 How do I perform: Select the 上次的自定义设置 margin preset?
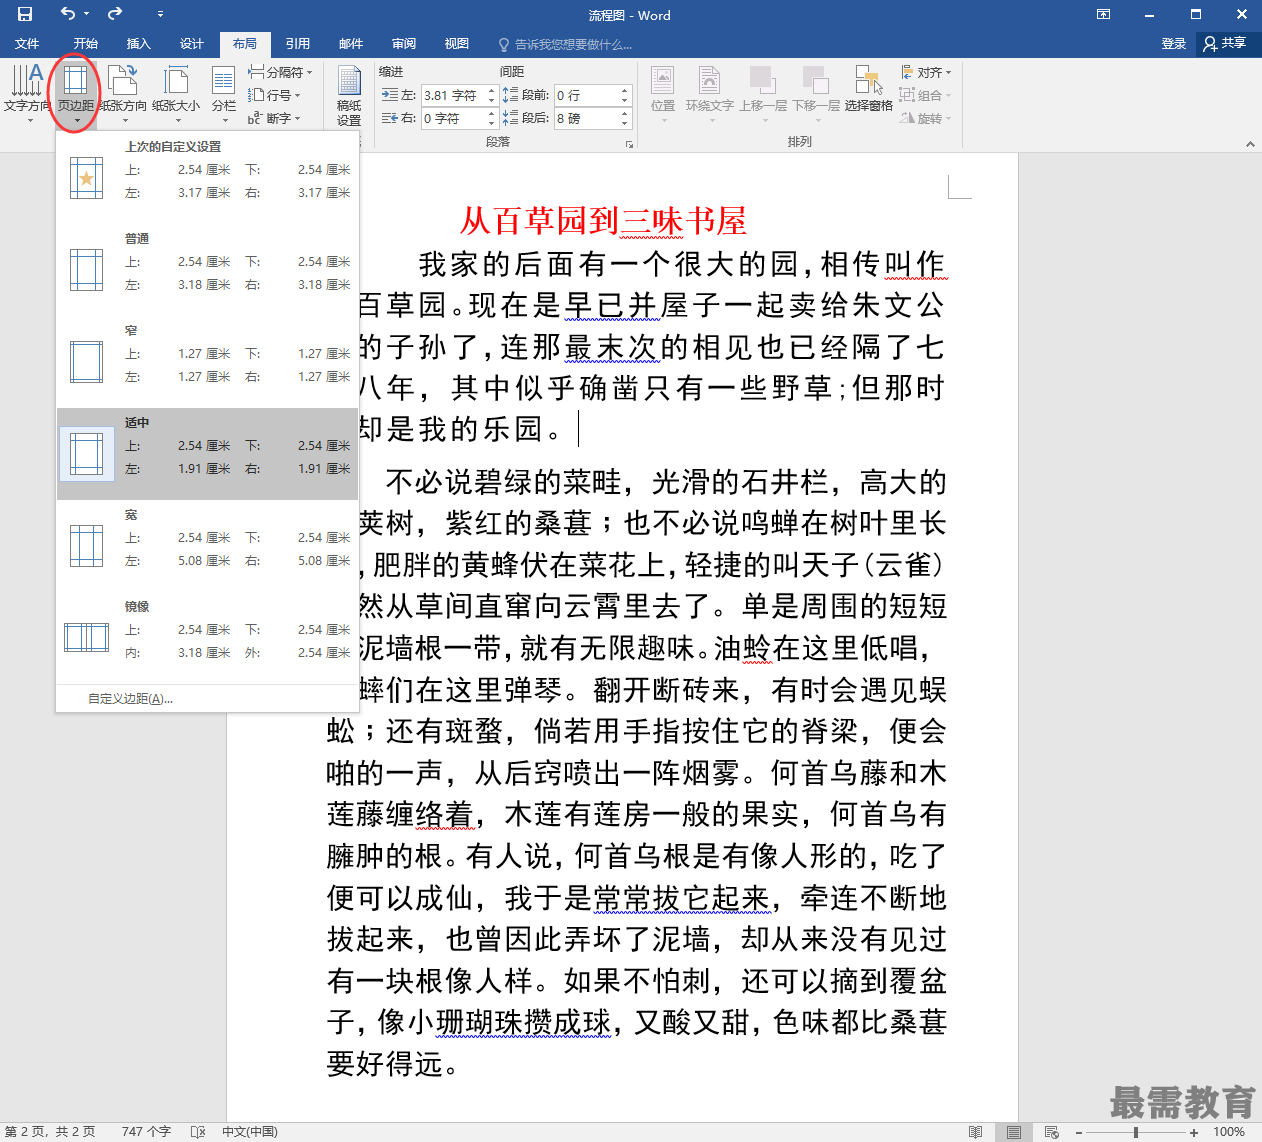coord(207,177)
